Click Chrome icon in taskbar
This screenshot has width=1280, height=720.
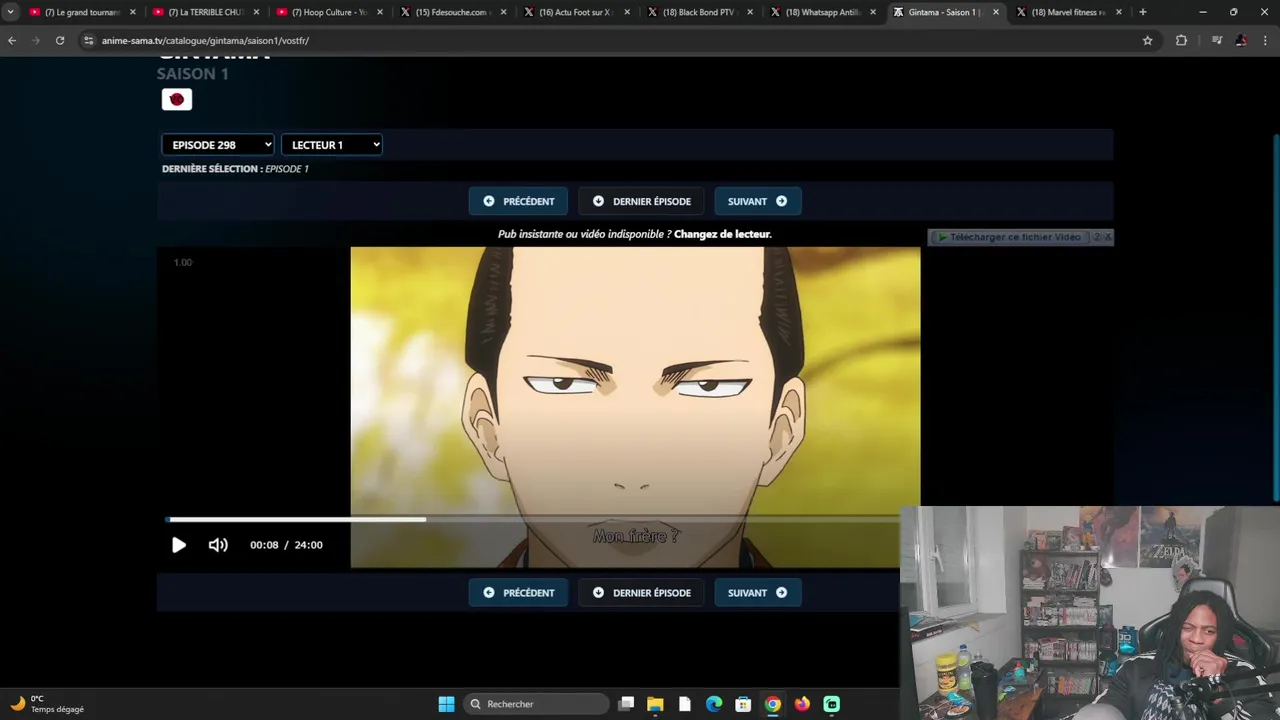[x=772, y=704]
